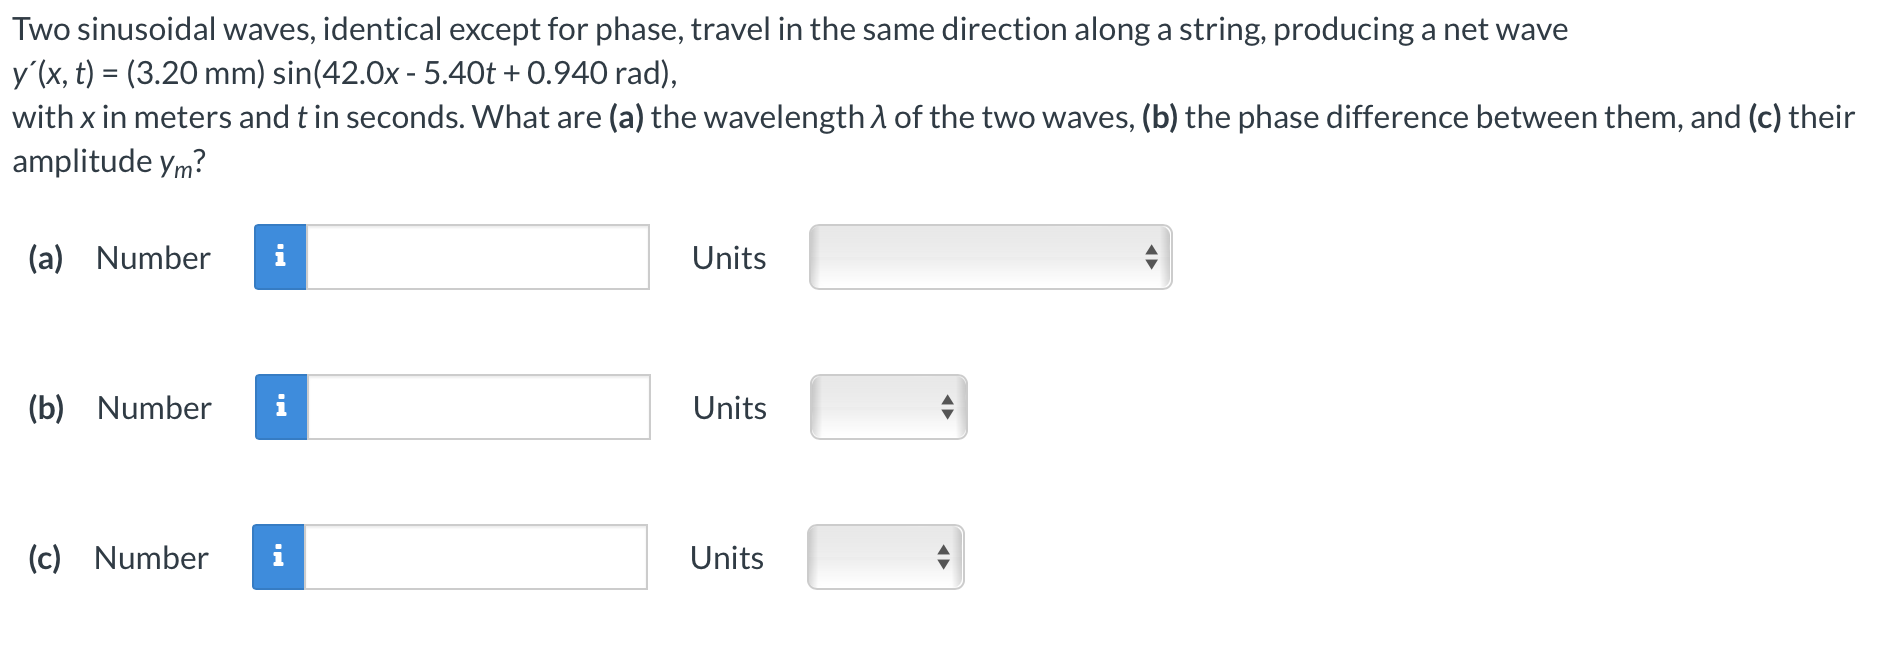The width and height of the screenshot is (1886, 664).
Task: Click the up-down arrows on the wavelength units selector
Action: click(1152, 258)
